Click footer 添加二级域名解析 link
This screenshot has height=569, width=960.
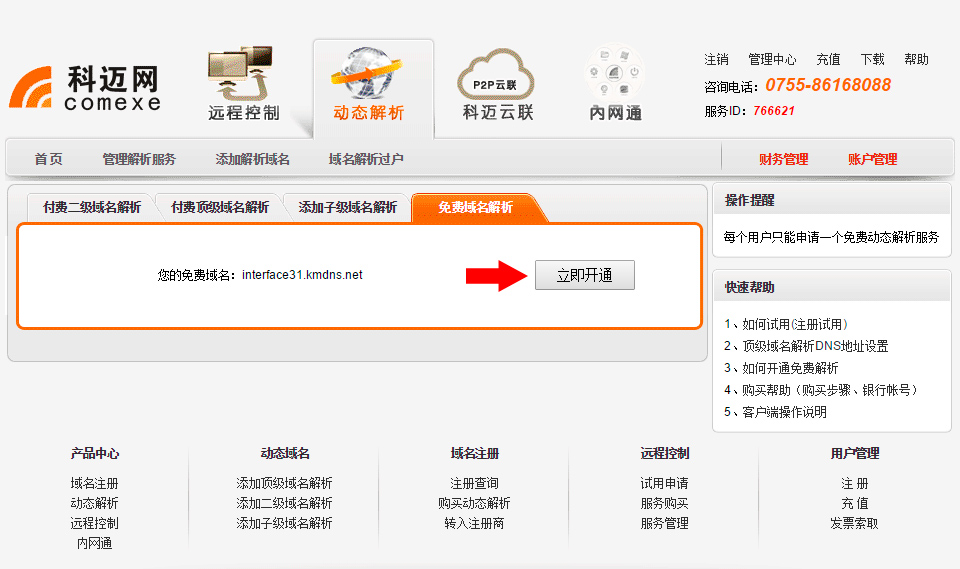click(284, 503)
